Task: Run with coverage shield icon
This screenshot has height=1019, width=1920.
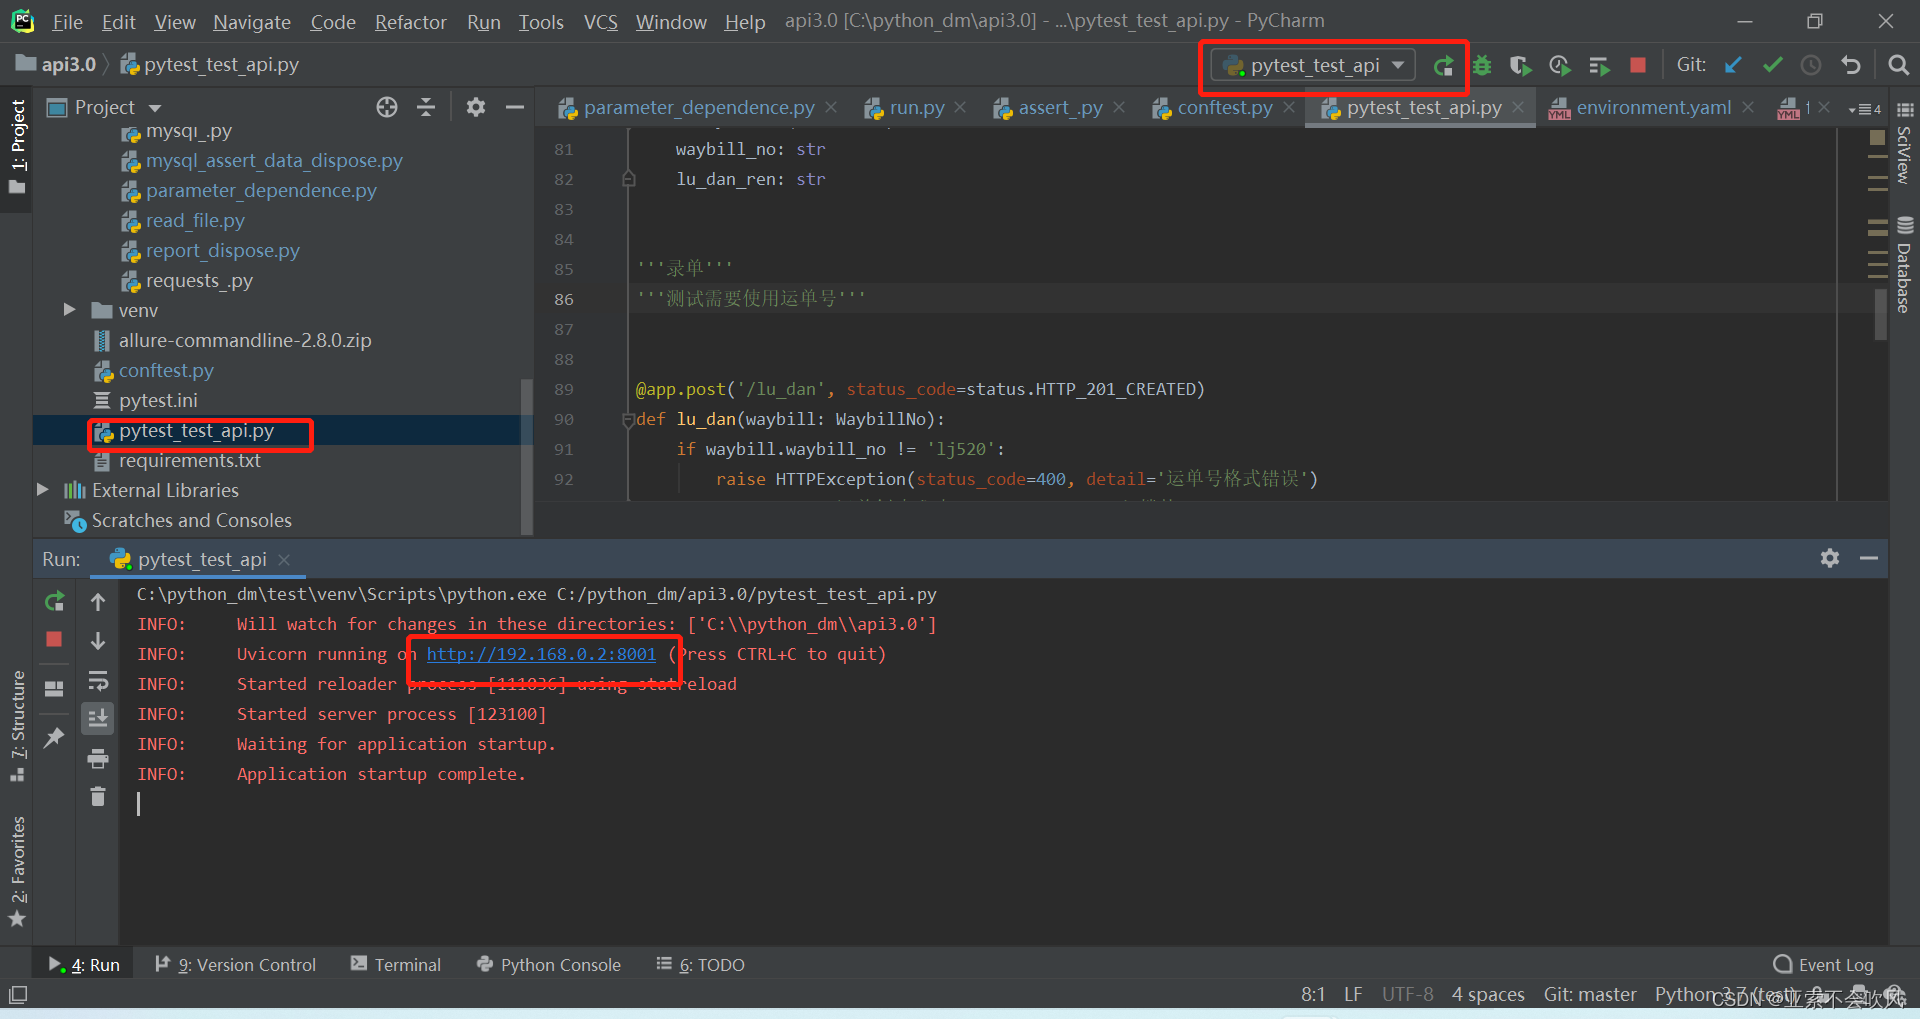Action: (1520, 66)
